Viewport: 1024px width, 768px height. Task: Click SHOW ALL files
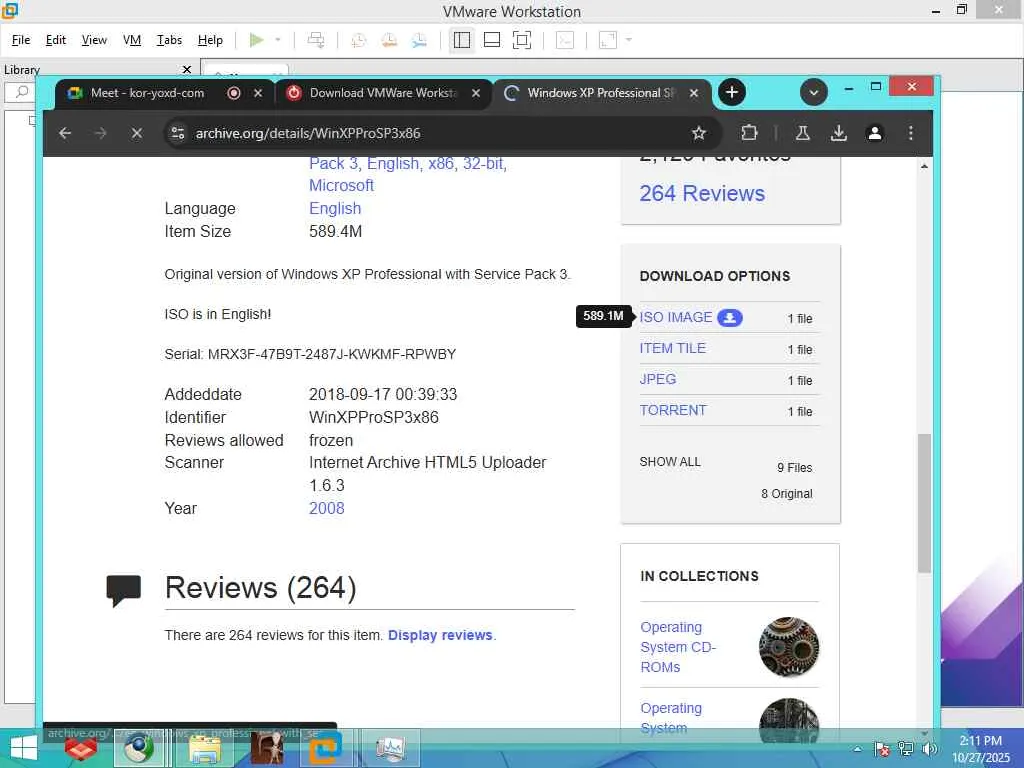pyautogui.click(x=670, y=462)
